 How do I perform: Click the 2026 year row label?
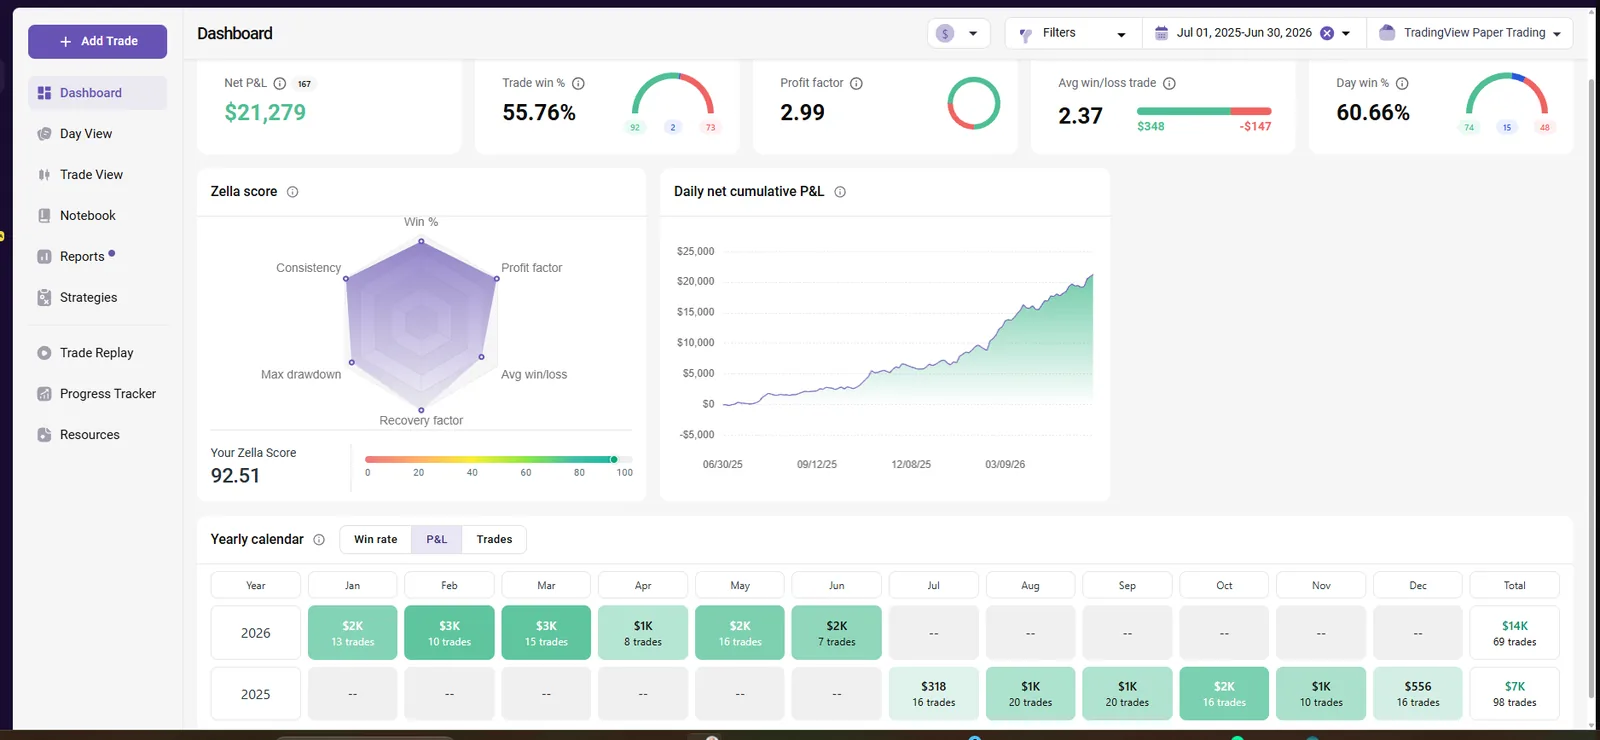[x=256, y=633]
